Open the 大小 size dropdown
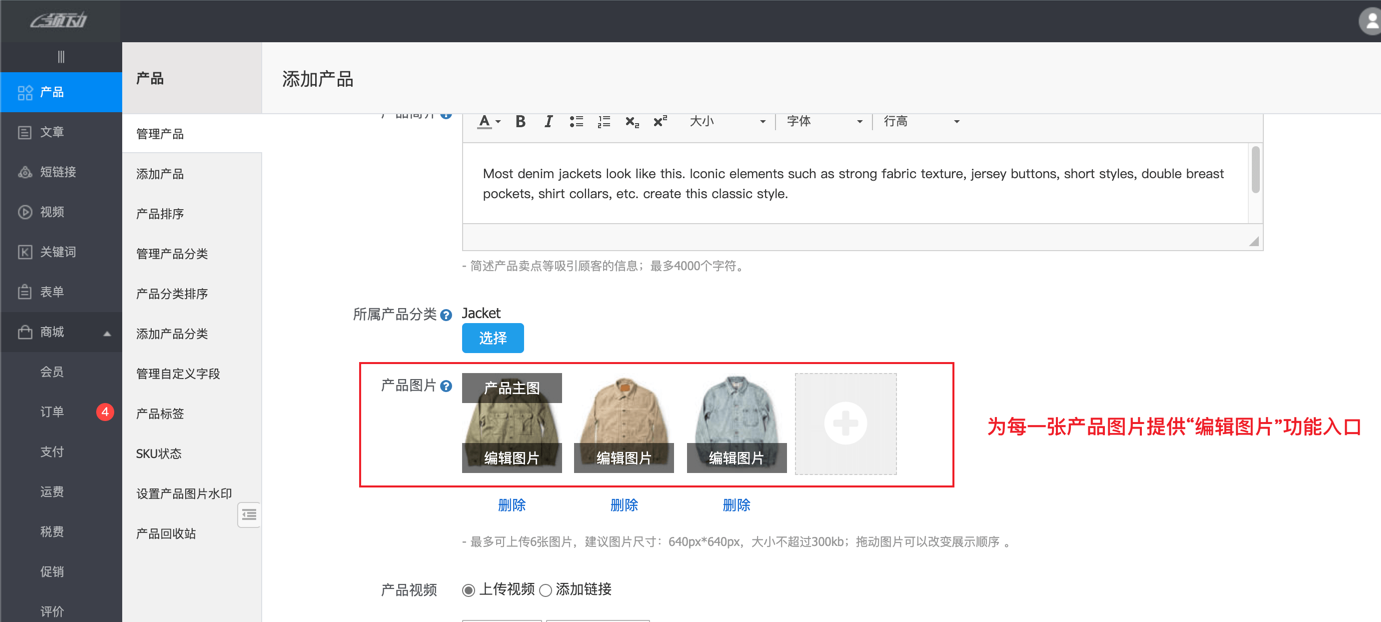The image size is (1381, 622). click(728, 121)
